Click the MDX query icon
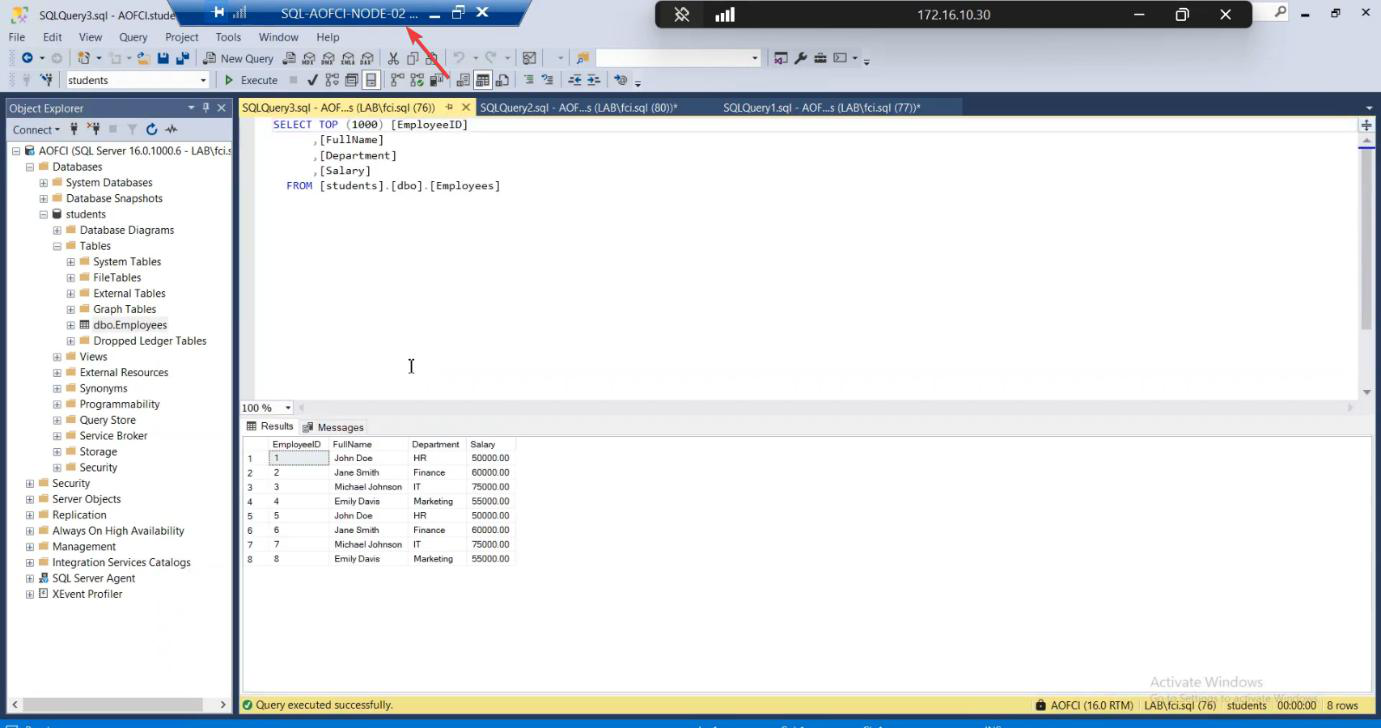Image resolution: width=1381 pixels, height=728 pixels. coord(309,58)
